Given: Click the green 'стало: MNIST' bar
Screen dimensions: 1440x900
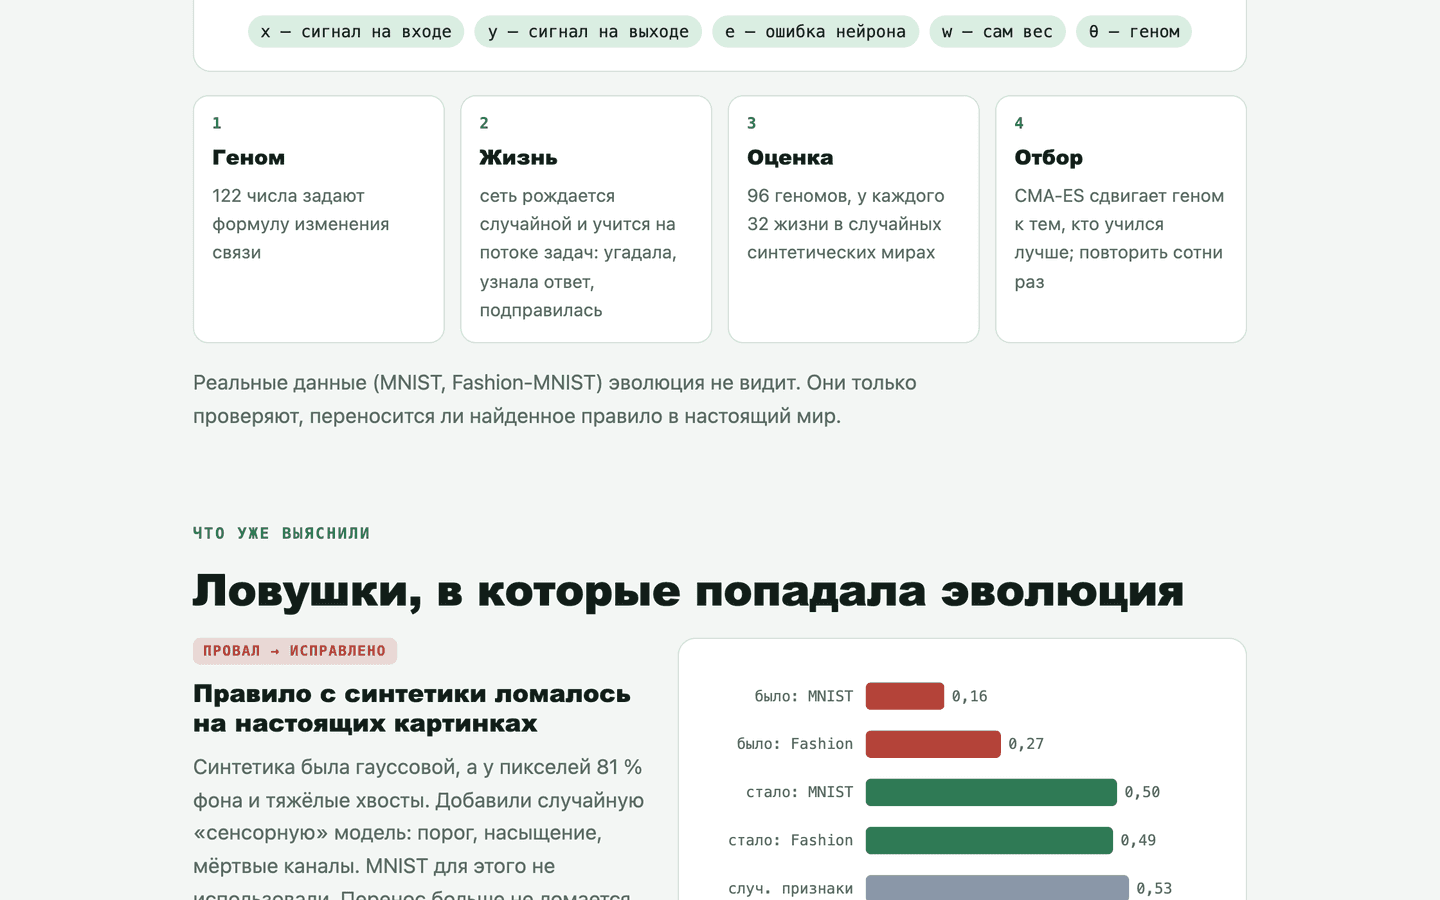Looking at the screenshot, I should coord(991,792).
